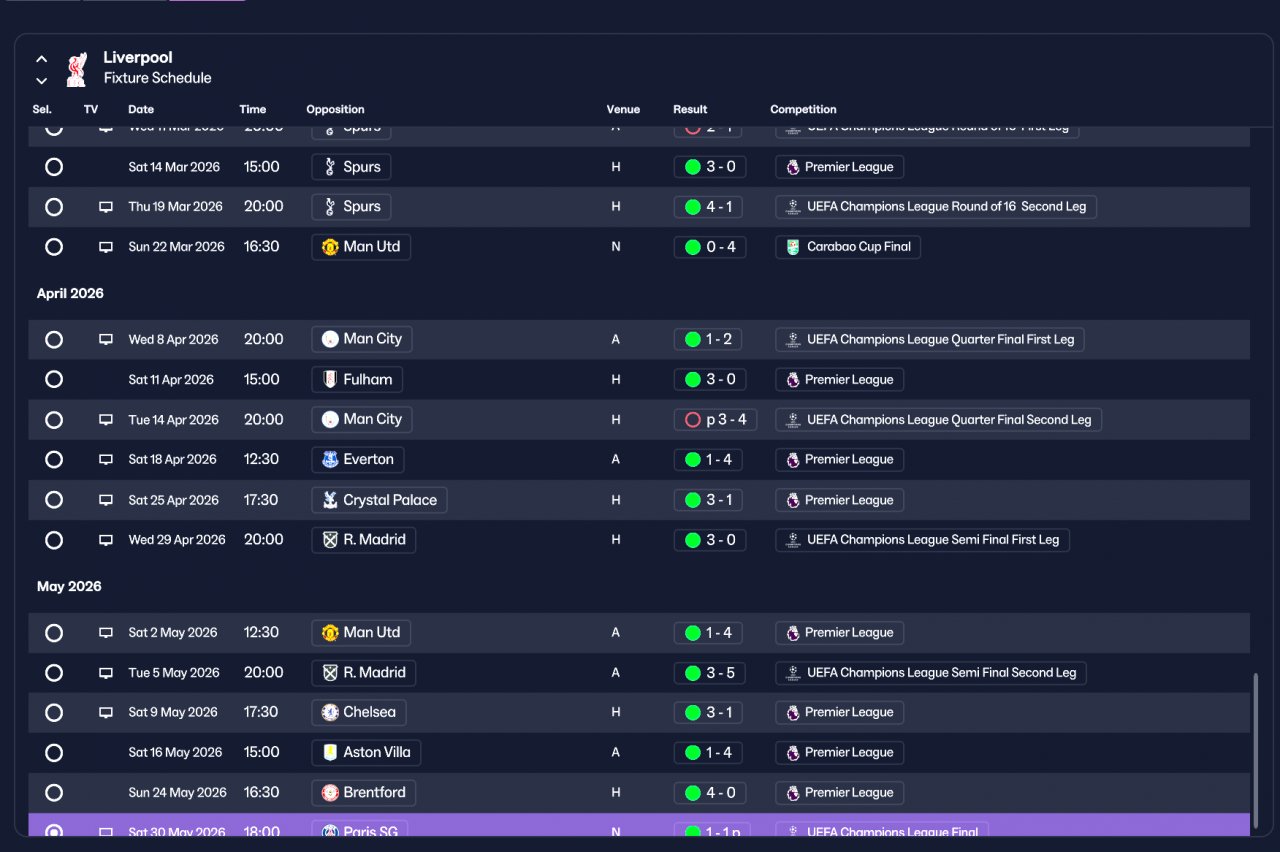Open Man Utd opposition on Carabao Cup Final row

(361, 247)
